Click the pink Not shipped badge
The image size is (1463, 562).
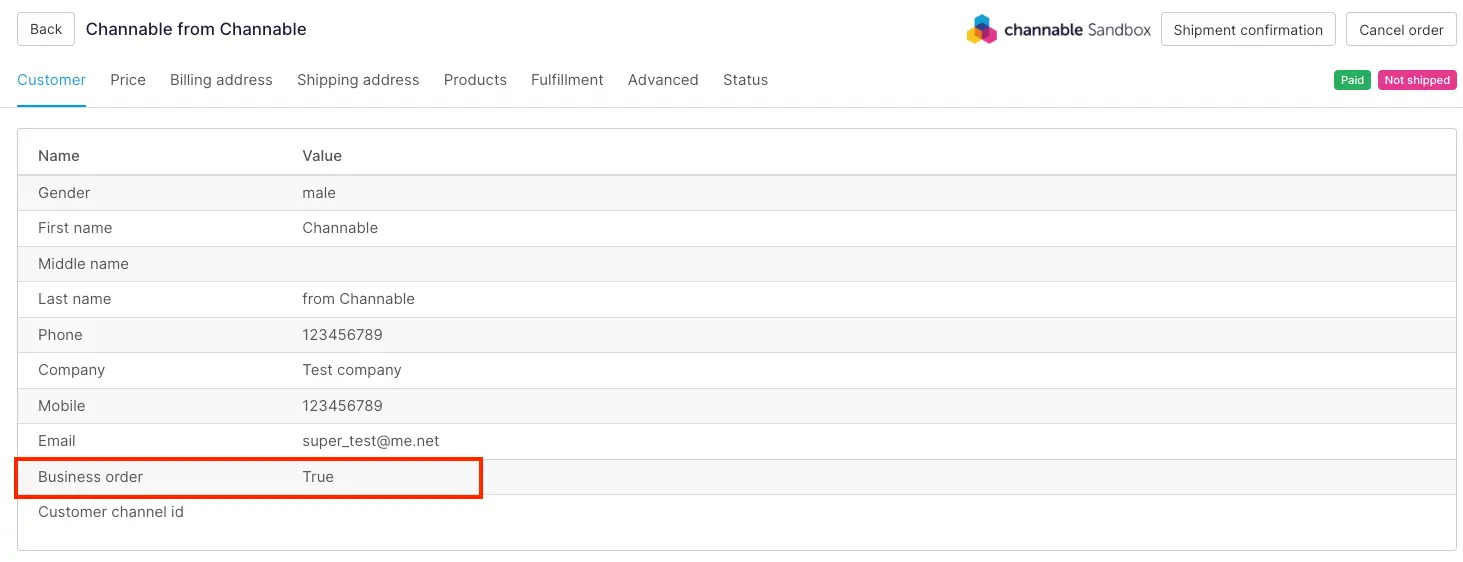[x=1417, y=80]
